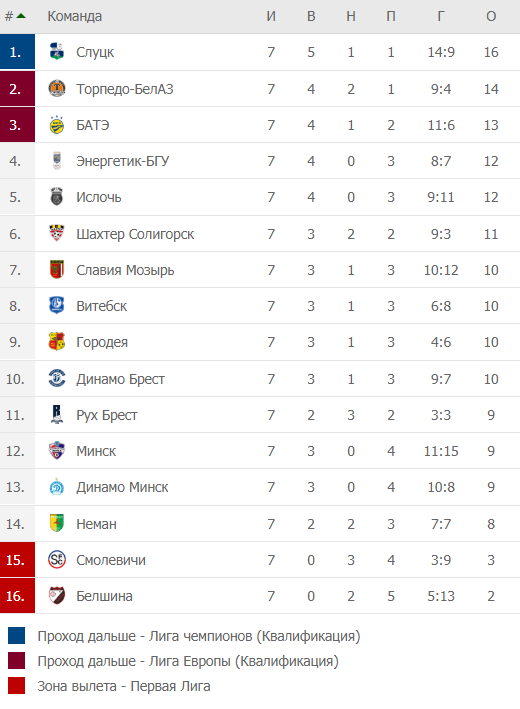
Task: Click the БАТЭ club emblem
Action: (x=57, y=125)
